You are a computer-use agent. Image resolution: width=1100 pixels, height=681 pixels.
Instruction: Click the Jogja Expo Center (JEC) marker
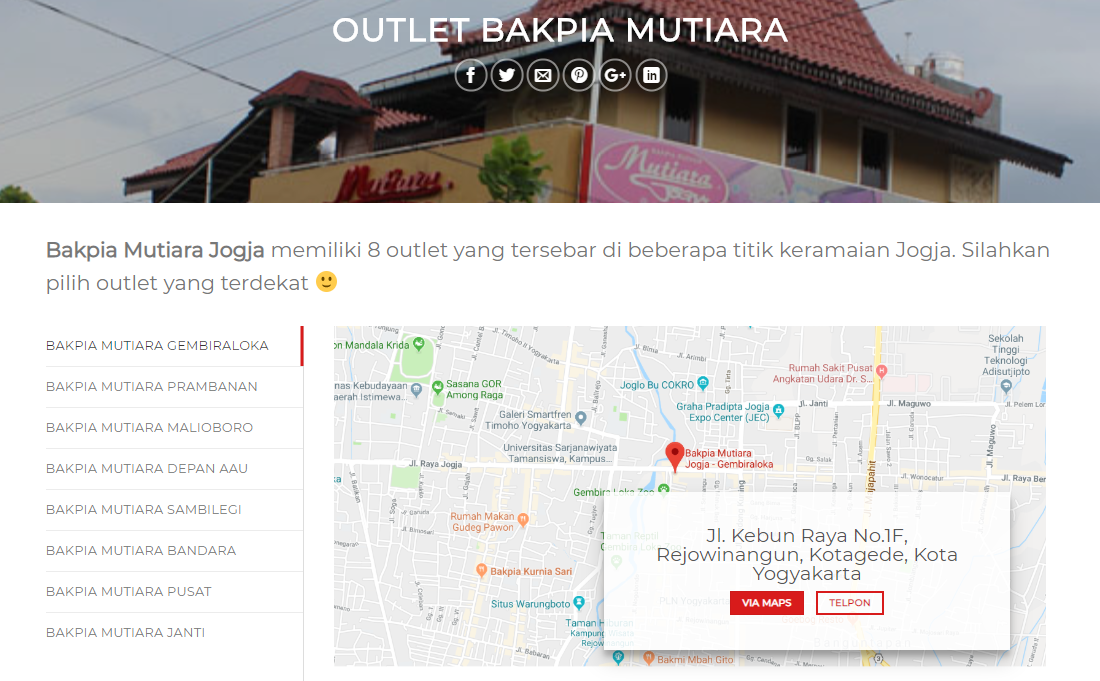[x=778, y=410]
